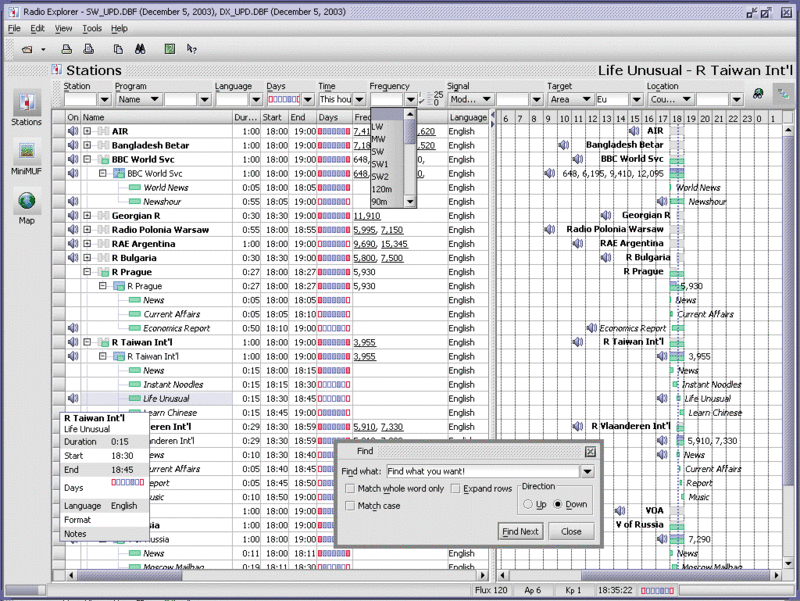Expand the AIR station tree node

coord(87,131)
